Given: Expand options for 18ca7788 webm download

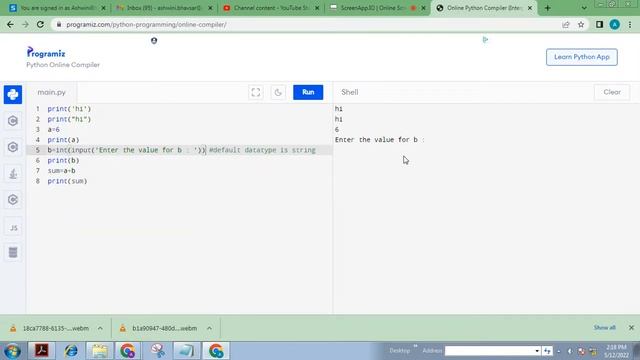Looking at the screenshot, I should (100, 328).
